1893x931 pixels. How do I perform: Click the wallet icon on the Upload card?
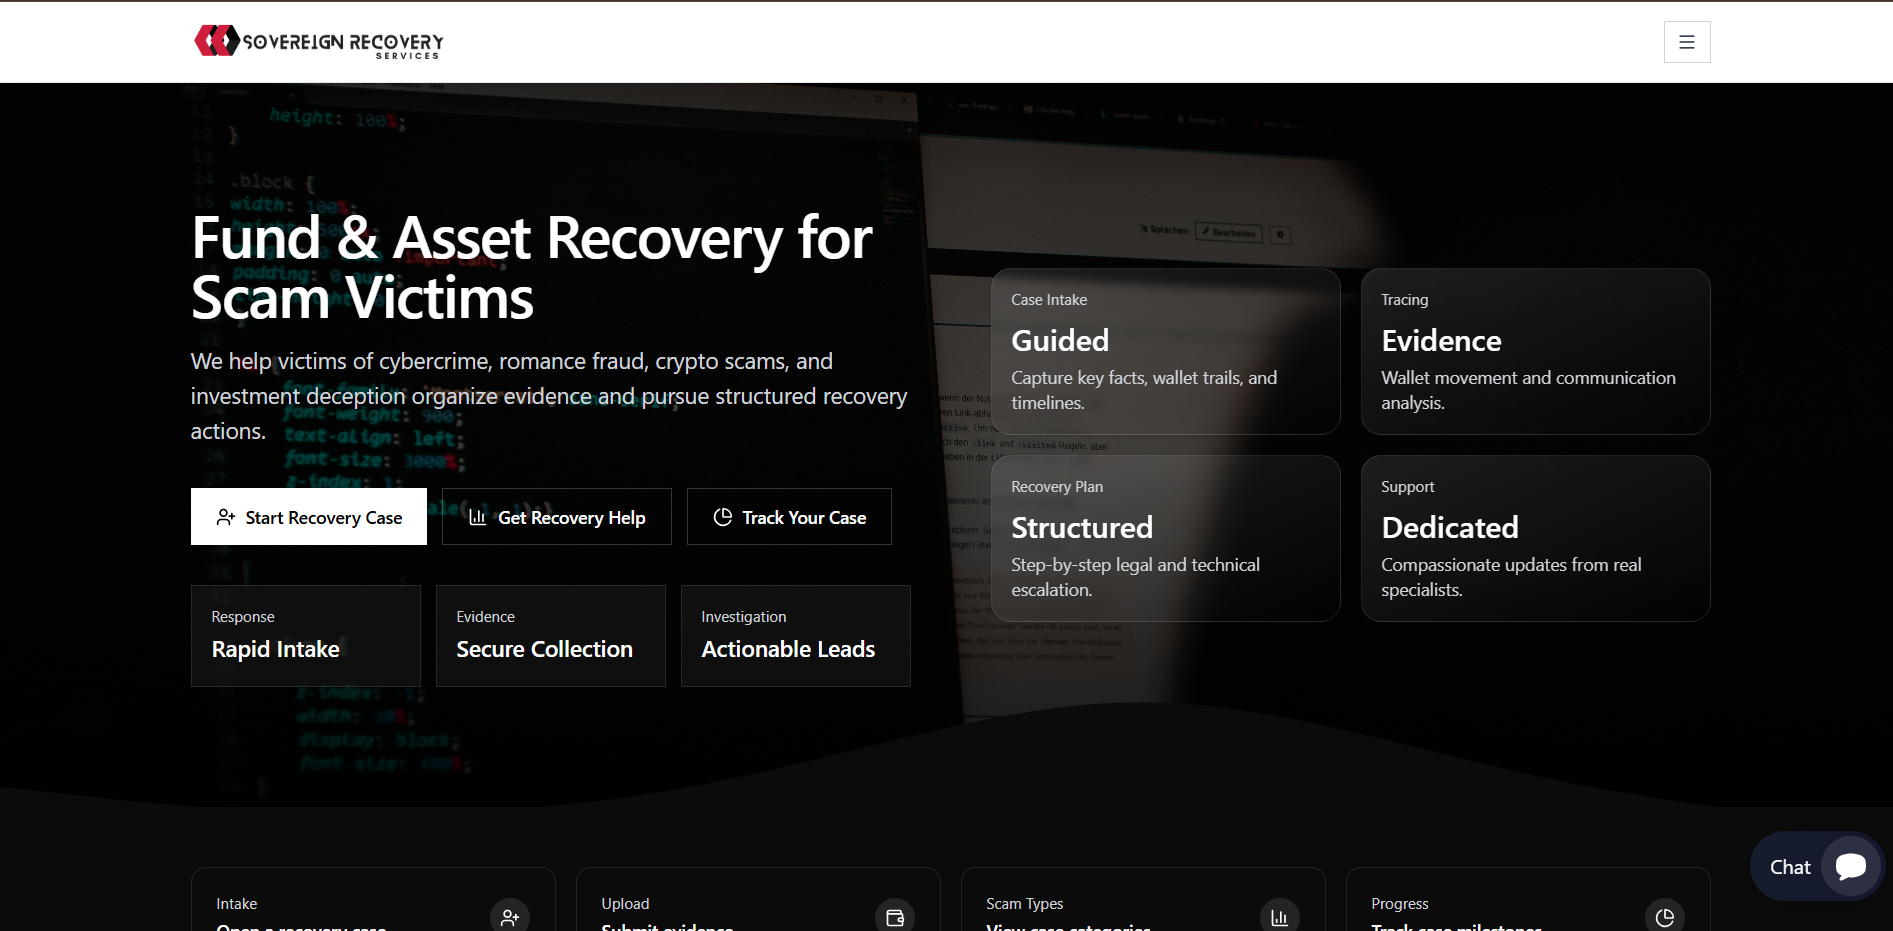[895, 916]
